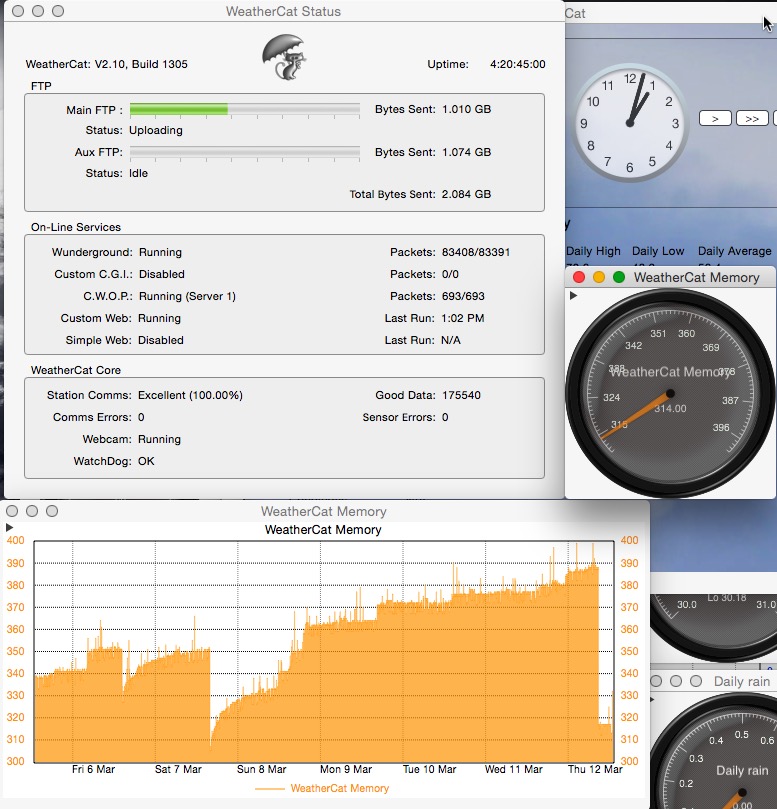Click Webcam status Running

[159, 439]
